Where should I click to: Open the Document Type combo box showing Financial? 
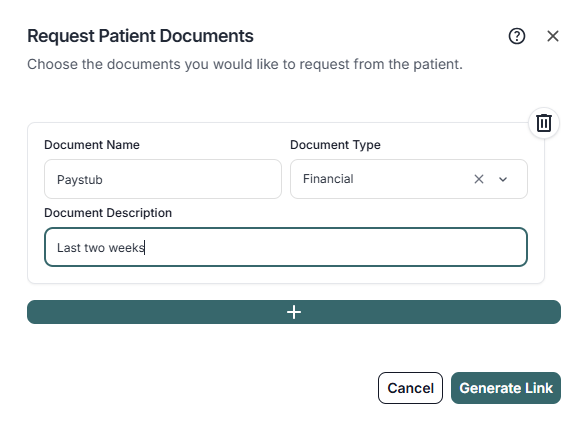pos(409,179)
